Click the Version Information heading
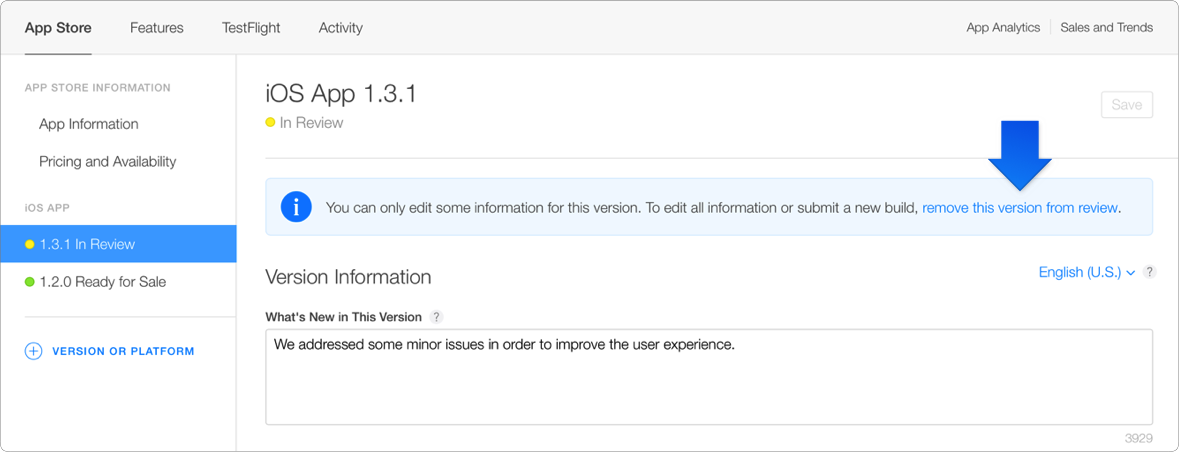Screen dimensions: 1179x452 [x=348, y=277]
